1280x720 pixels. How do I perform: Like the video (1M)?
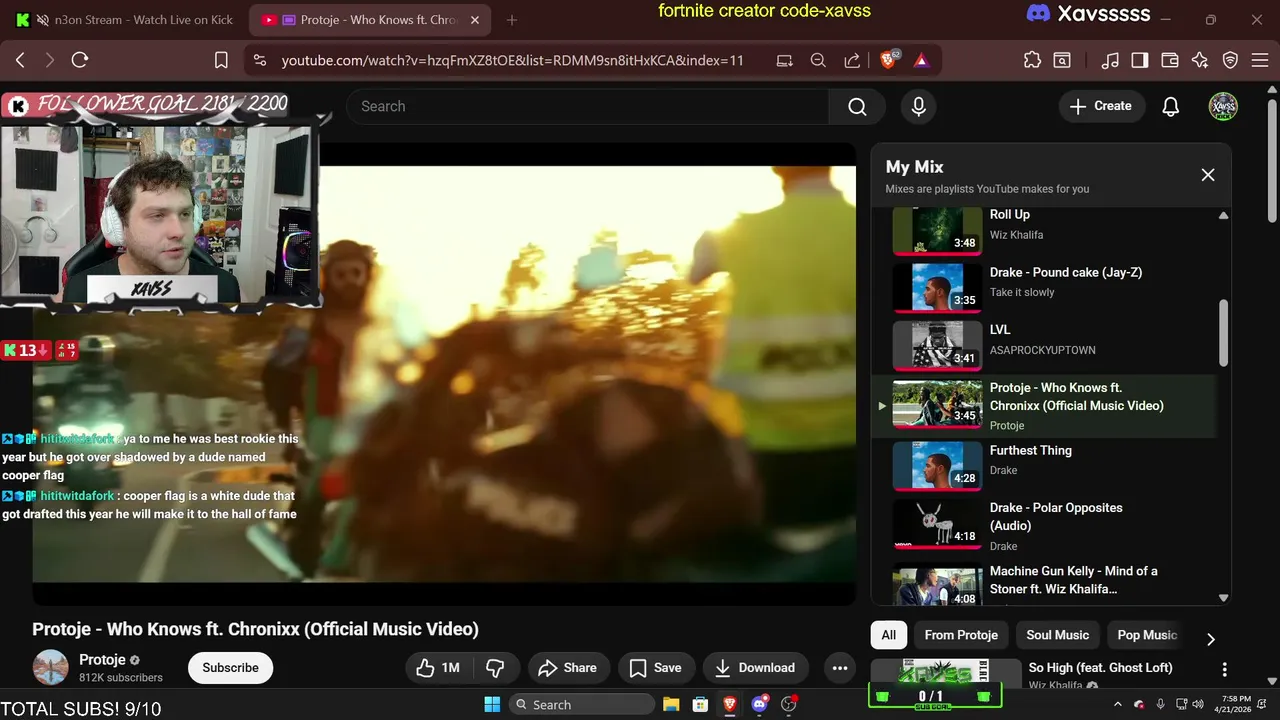pos(438,668)
